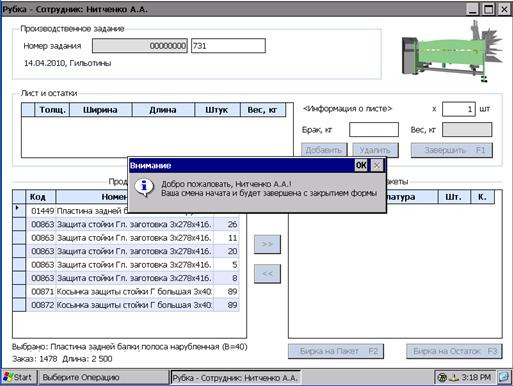Click the grey 00000000 task number field
The image size is (513, 386).
tap(140, 46)
